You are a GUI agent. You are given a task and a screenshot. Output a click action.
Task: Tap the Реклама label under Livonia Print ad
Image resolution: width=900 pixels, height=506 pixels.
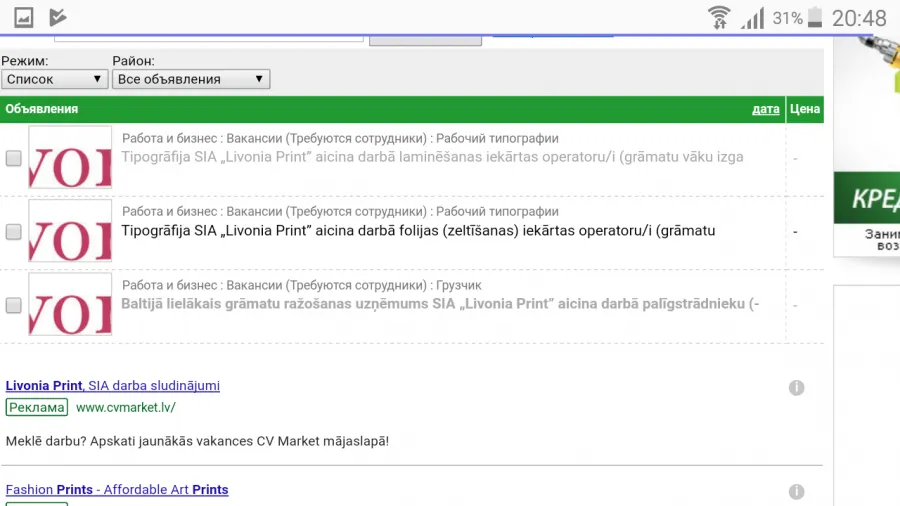click(37, 407)
